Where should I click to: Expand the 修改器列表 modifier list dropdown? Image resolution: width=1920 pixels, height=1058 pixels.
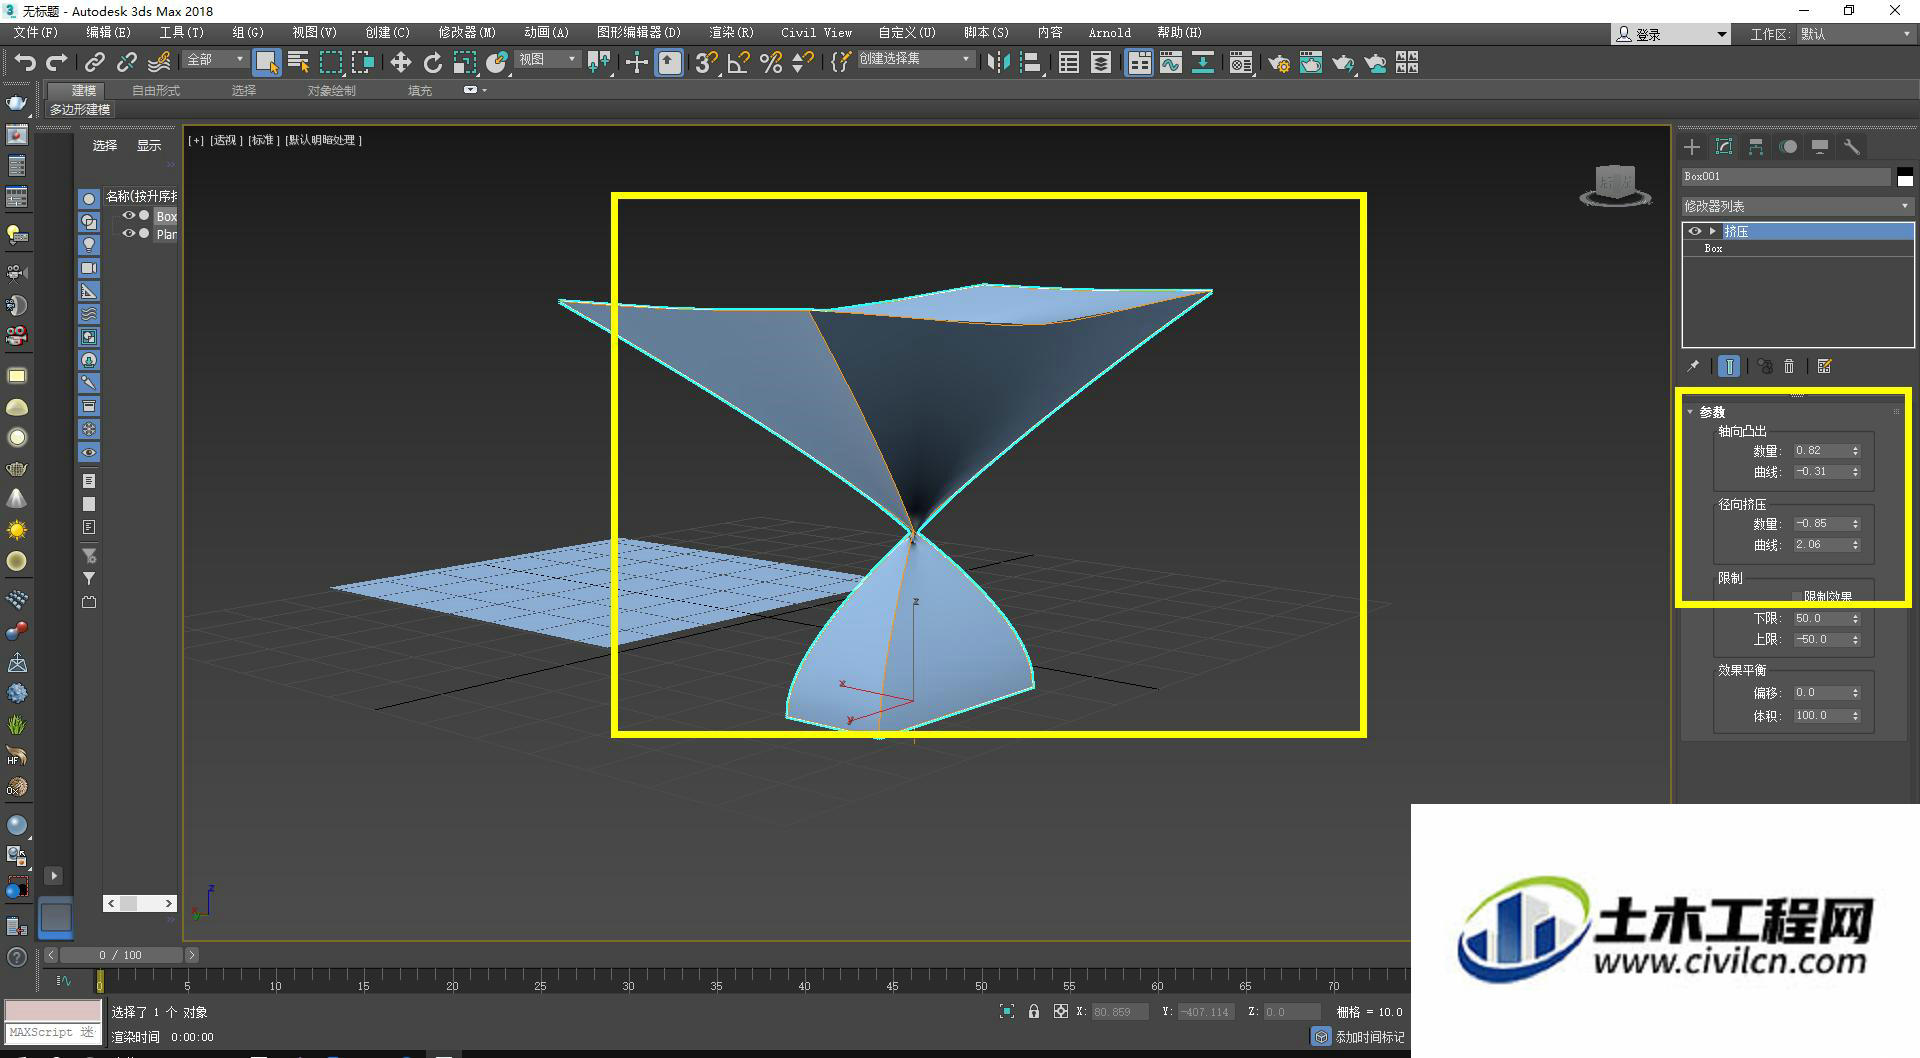pyautogui.click(x=1797, y=206)
